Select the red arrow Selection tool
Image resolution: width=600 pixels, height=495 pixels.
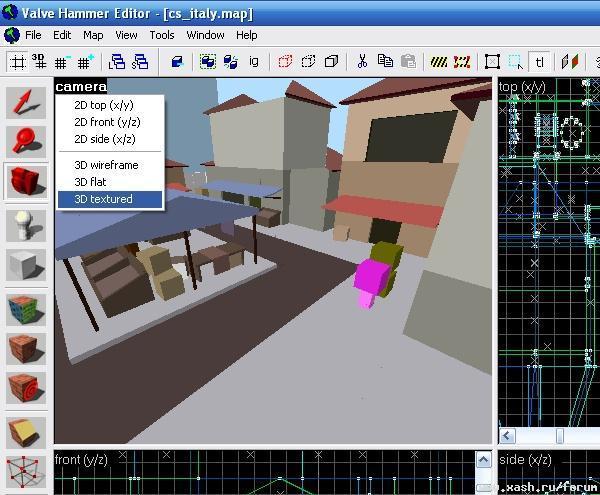[x=25, y=104]
